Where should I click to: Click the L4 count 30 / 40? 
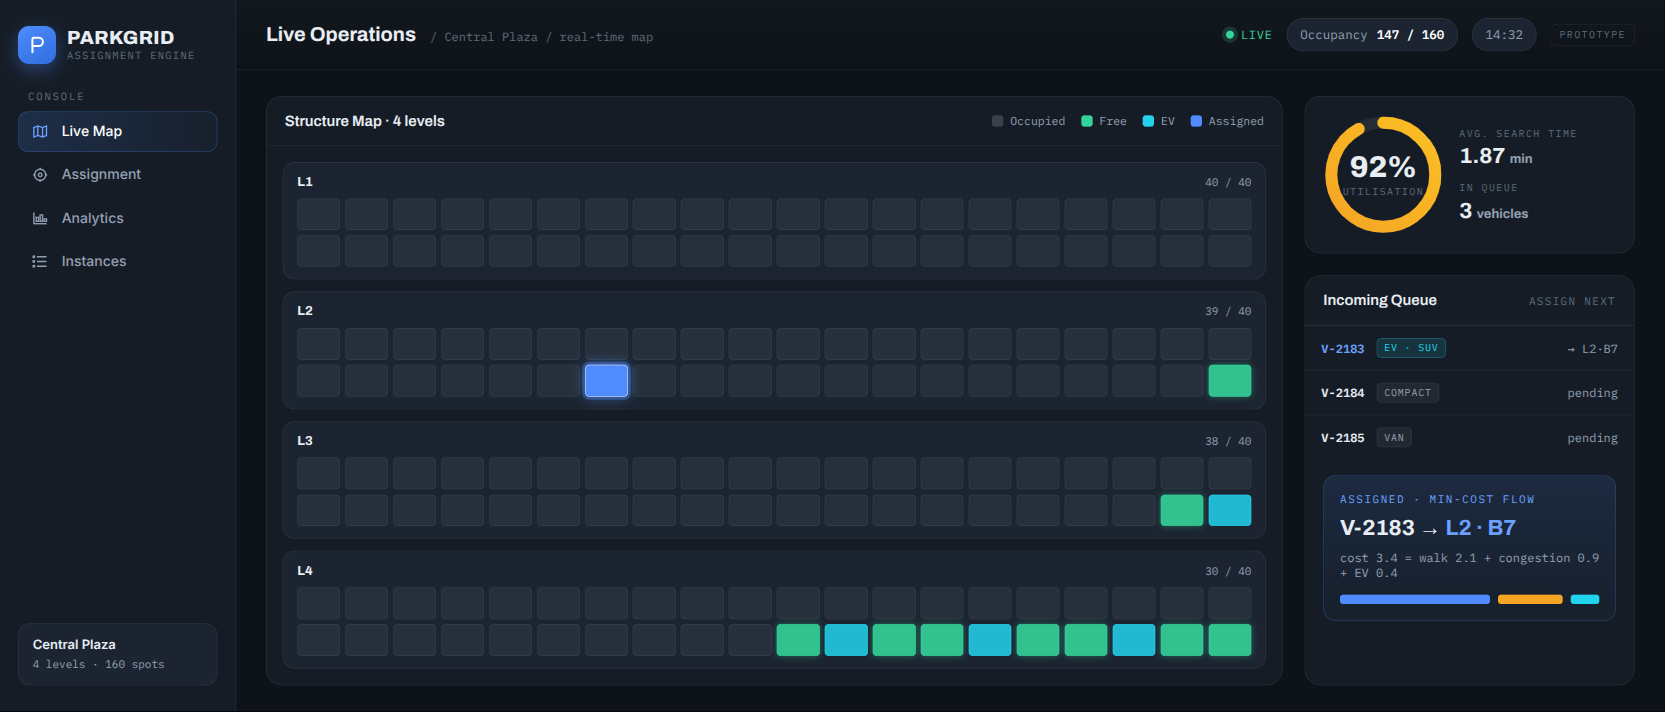(1228, 571)
